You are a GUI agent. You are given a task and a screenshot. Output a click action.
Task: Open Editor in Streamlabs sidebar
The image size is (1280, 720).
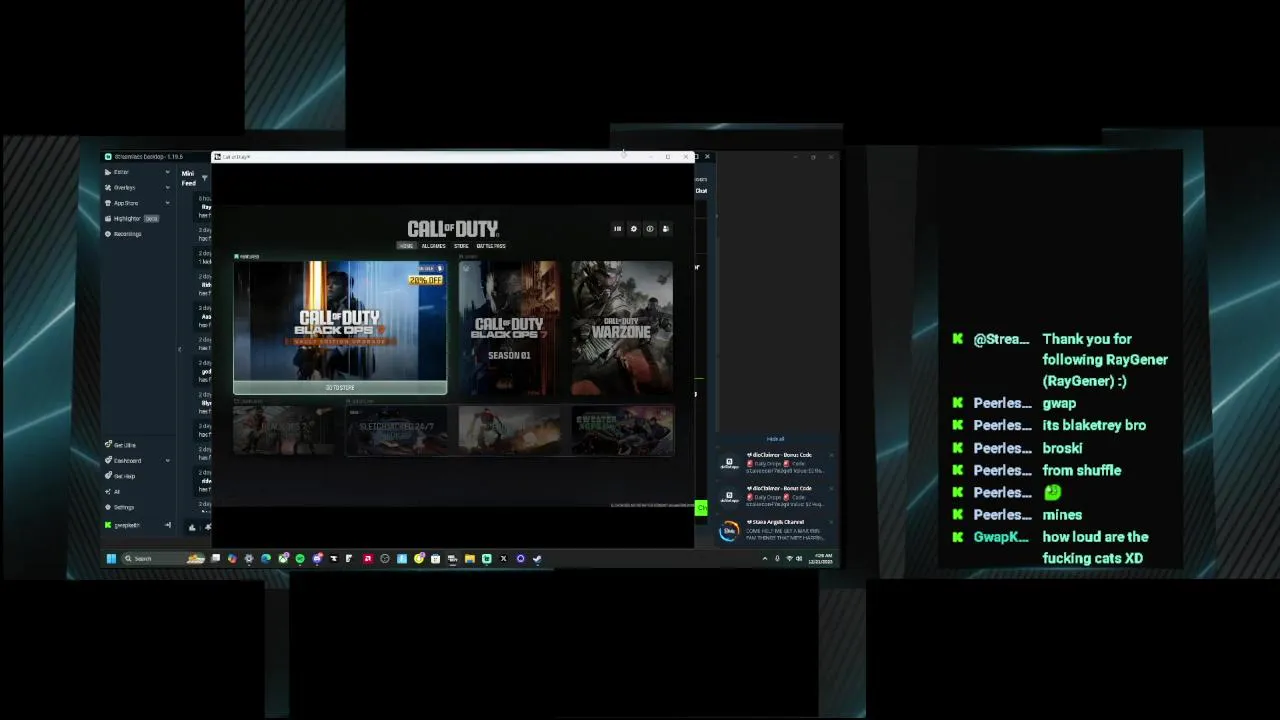(121, 172)
